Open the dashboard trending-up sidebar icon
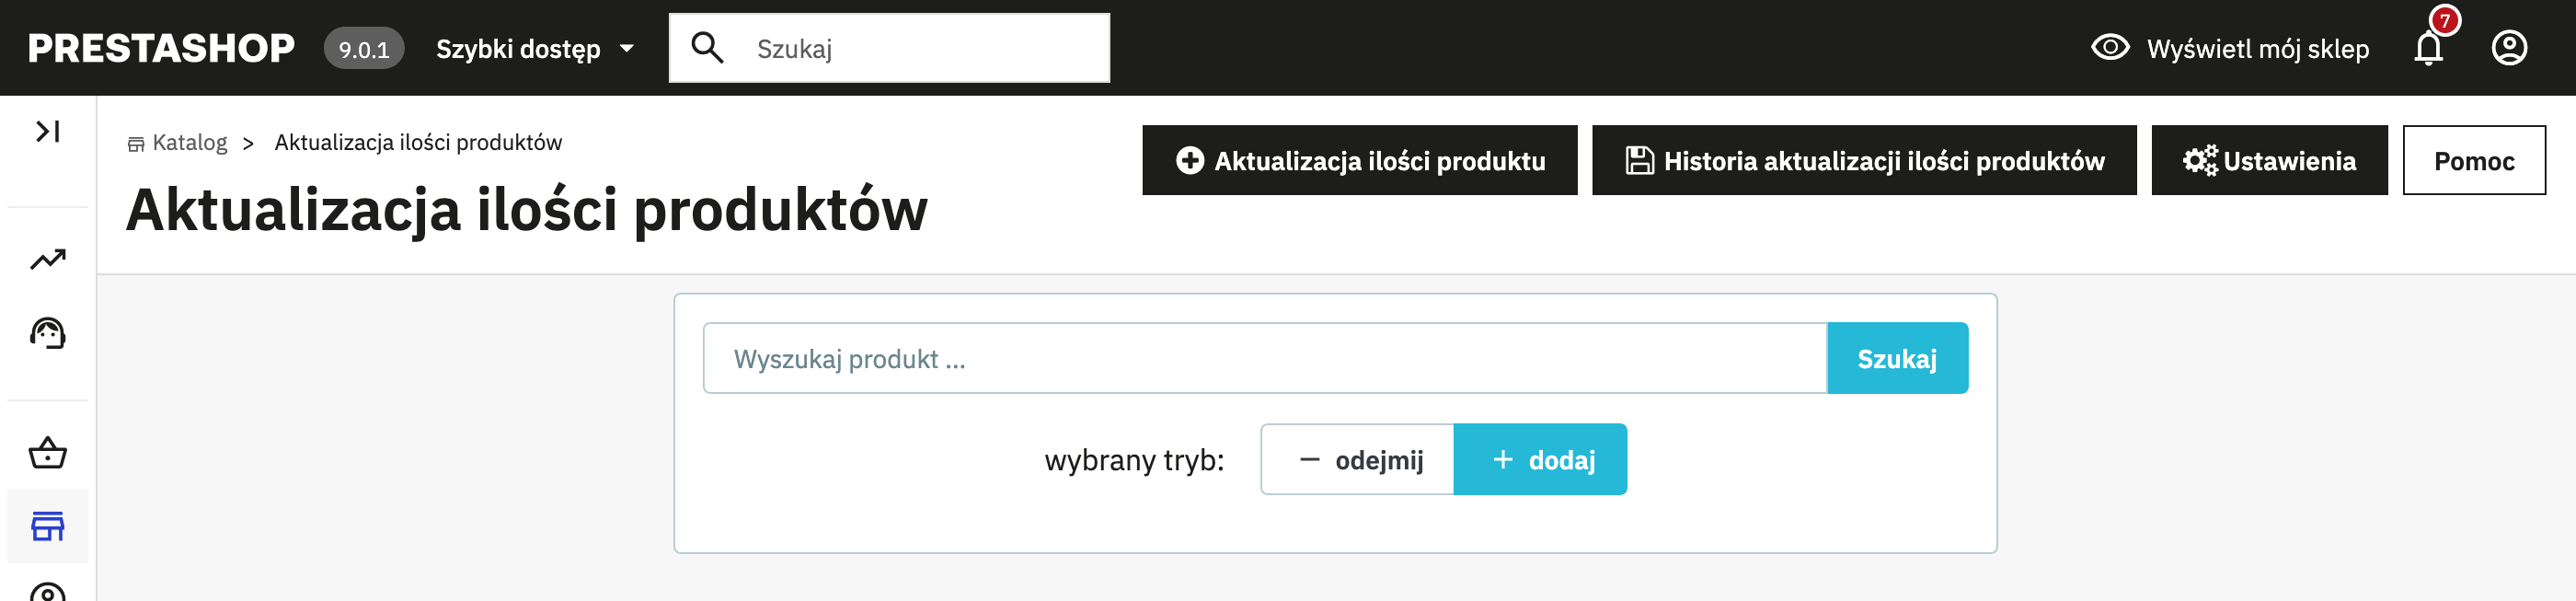2576x601 pixels. point(47,260)
